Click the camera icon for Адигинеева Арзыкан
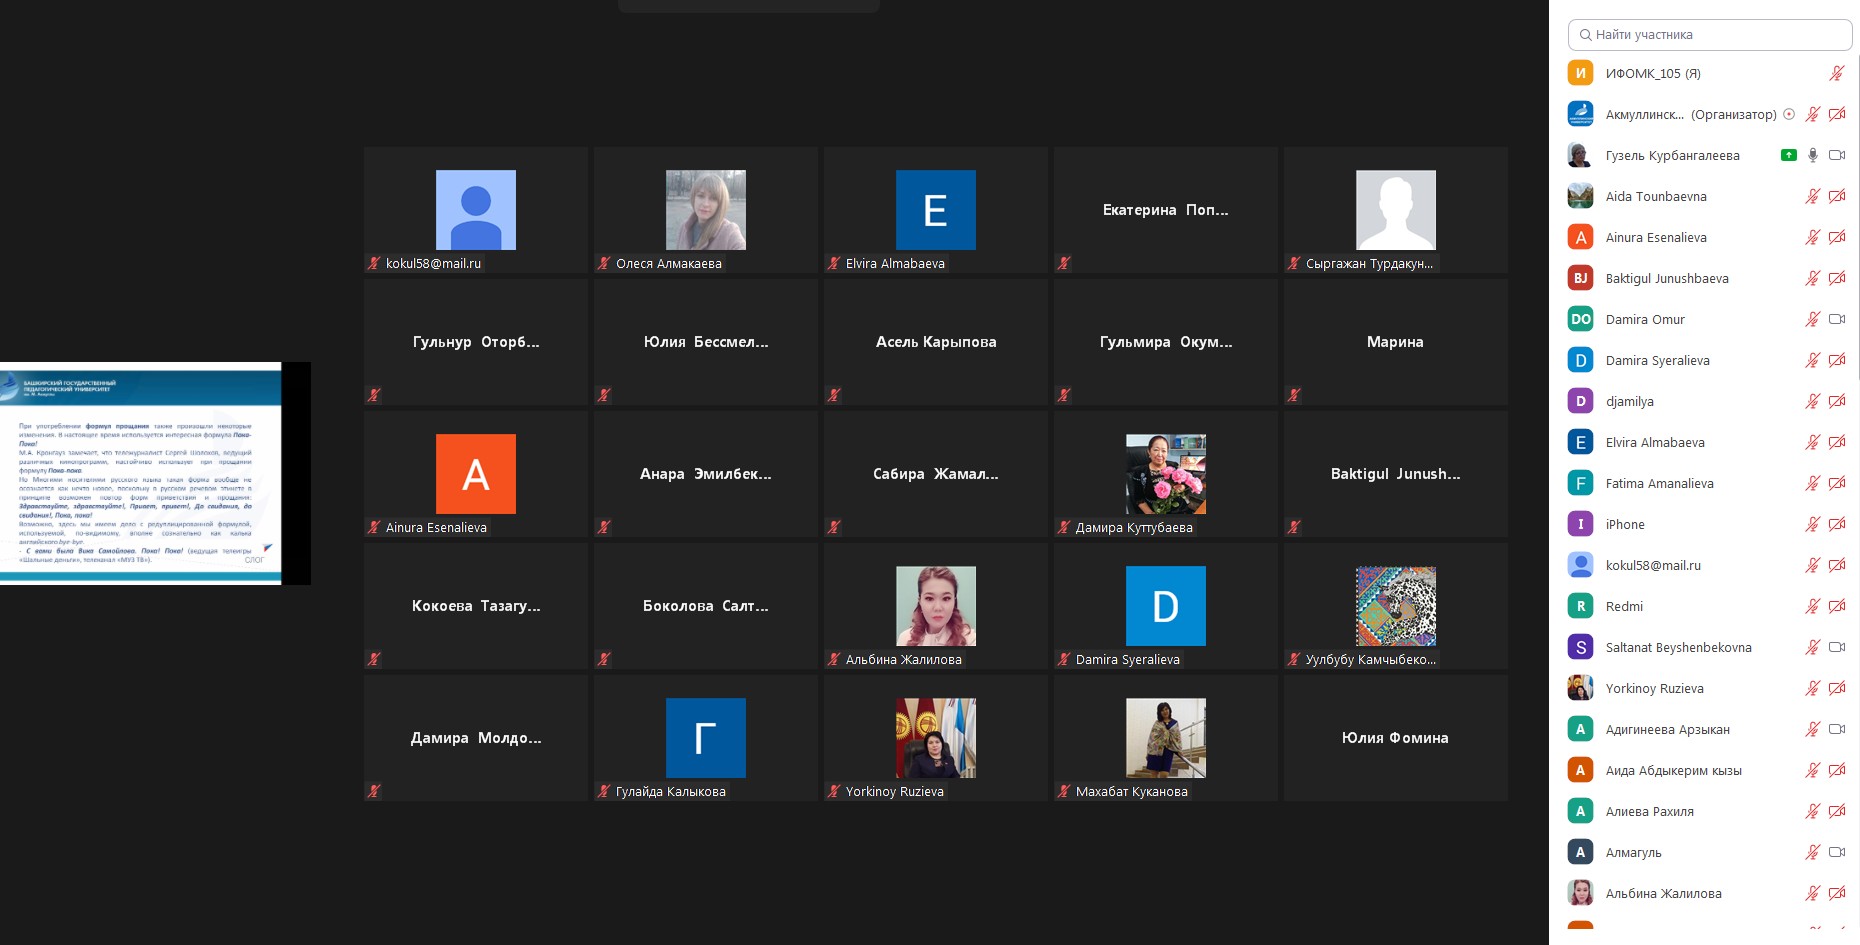Viewport: 1860px width, 945px height. coord(1837,729)
